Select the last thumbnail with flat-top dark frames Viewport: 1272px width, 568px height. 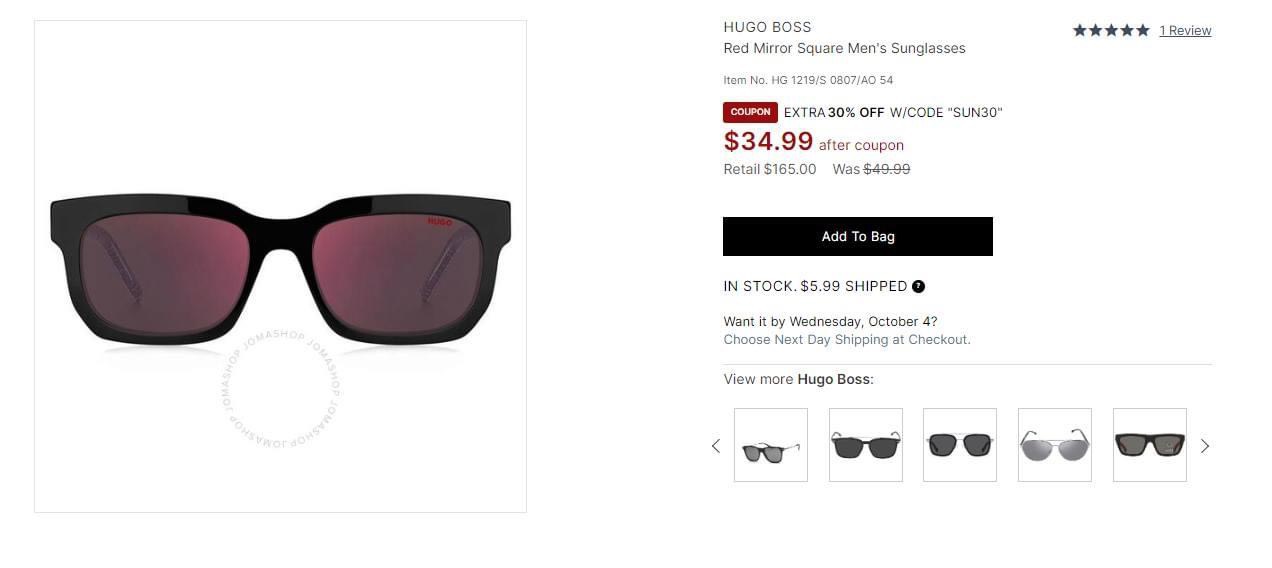[x=1149, y=445]
